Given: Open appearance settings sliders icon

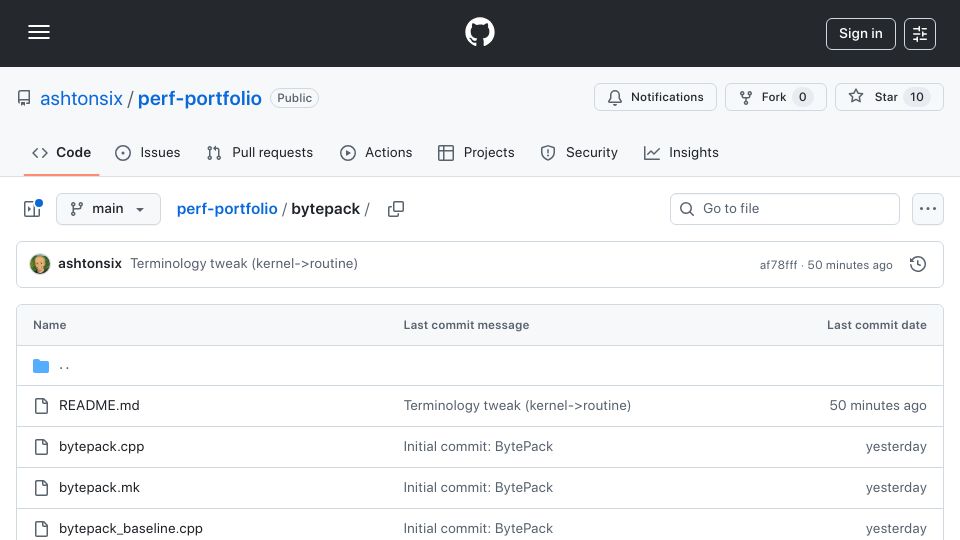Looking at the screenshot, I should coord(920,34).
